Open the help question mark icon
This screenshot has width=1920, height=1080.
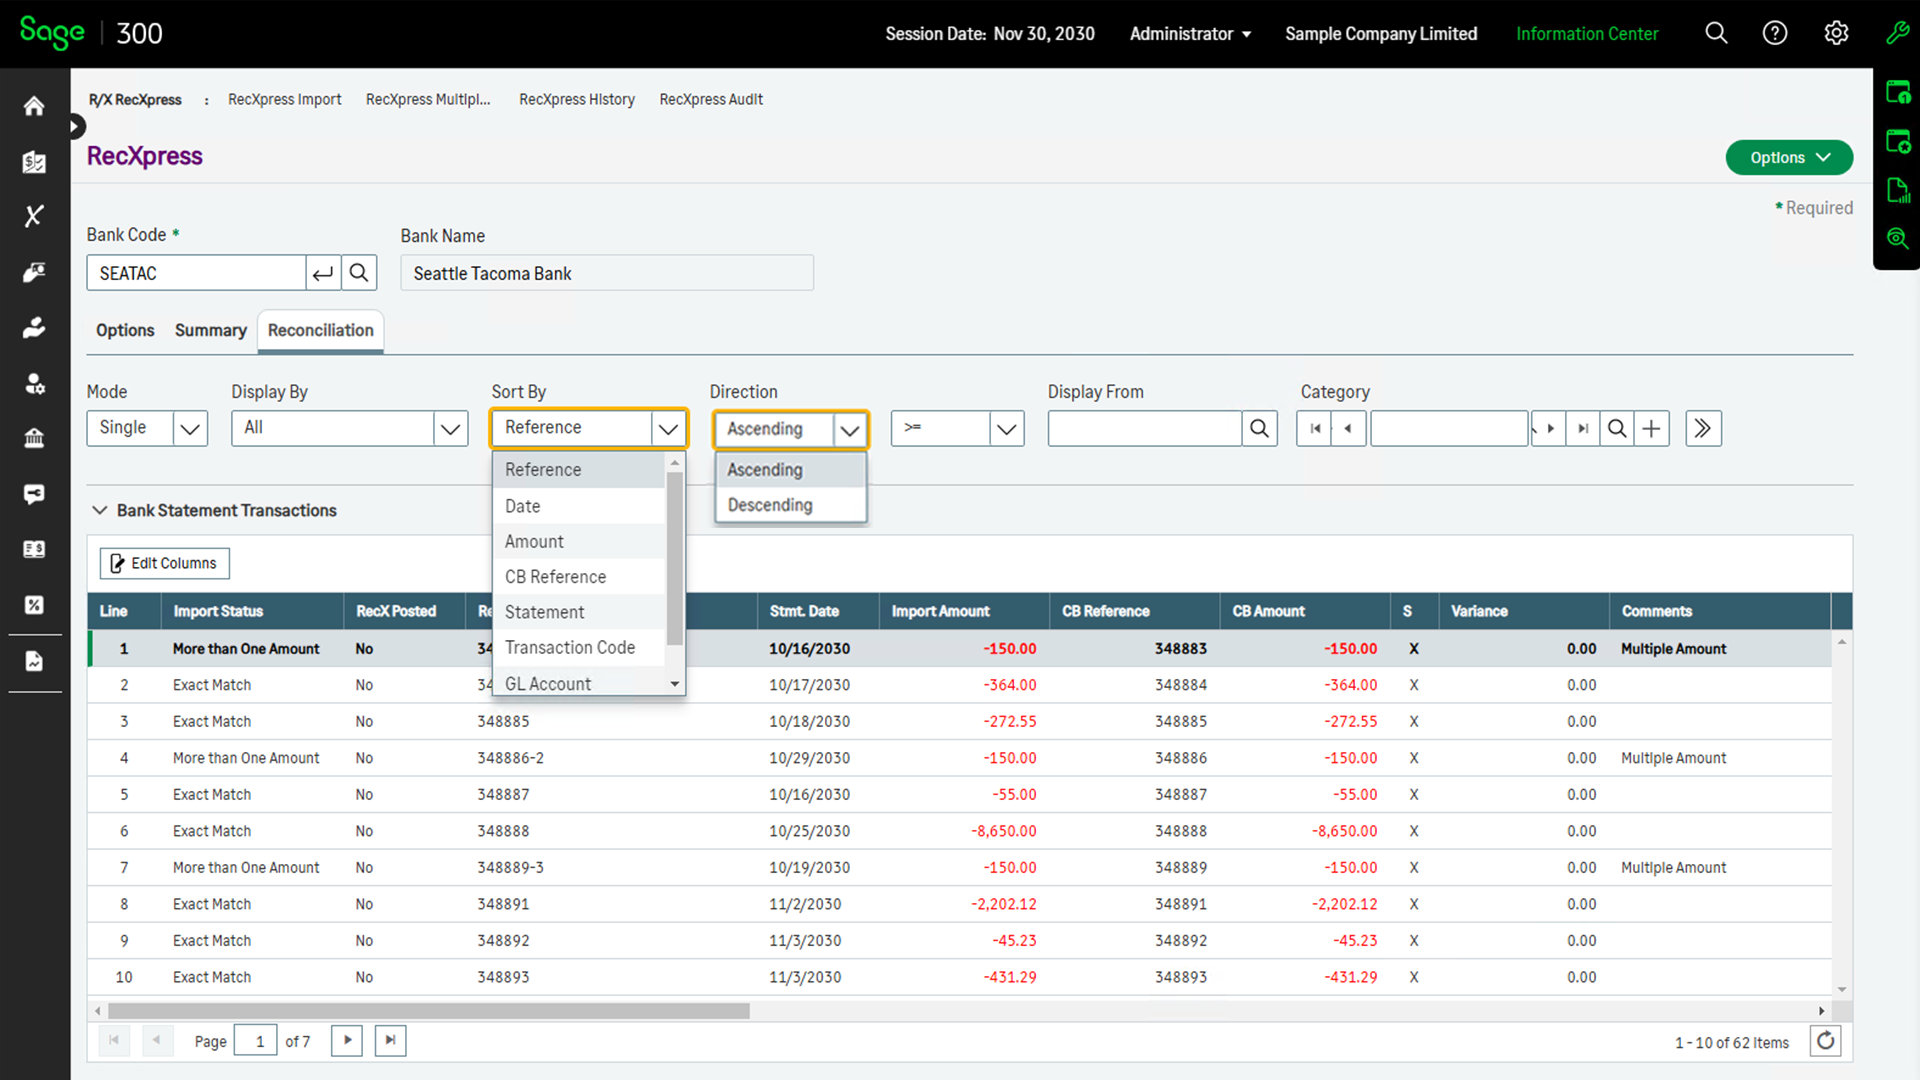pyautogui.click(x=1775, y=33)
